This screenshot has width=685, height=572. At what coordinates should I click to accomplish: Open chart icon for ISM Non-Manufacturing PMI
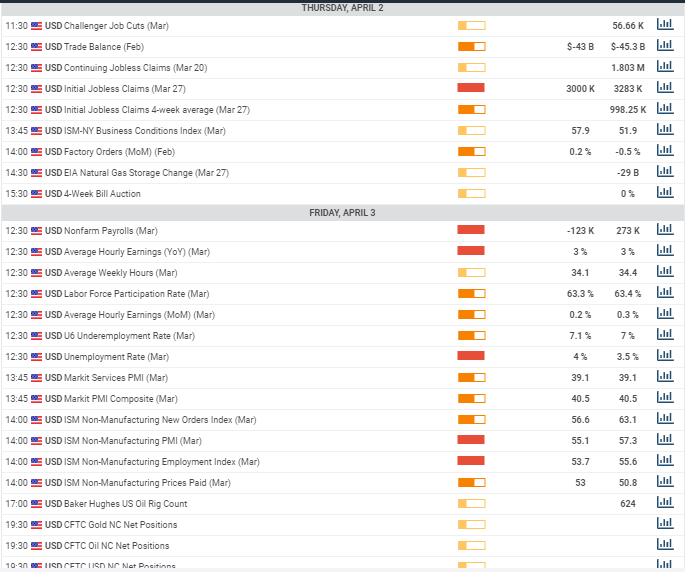664,440
